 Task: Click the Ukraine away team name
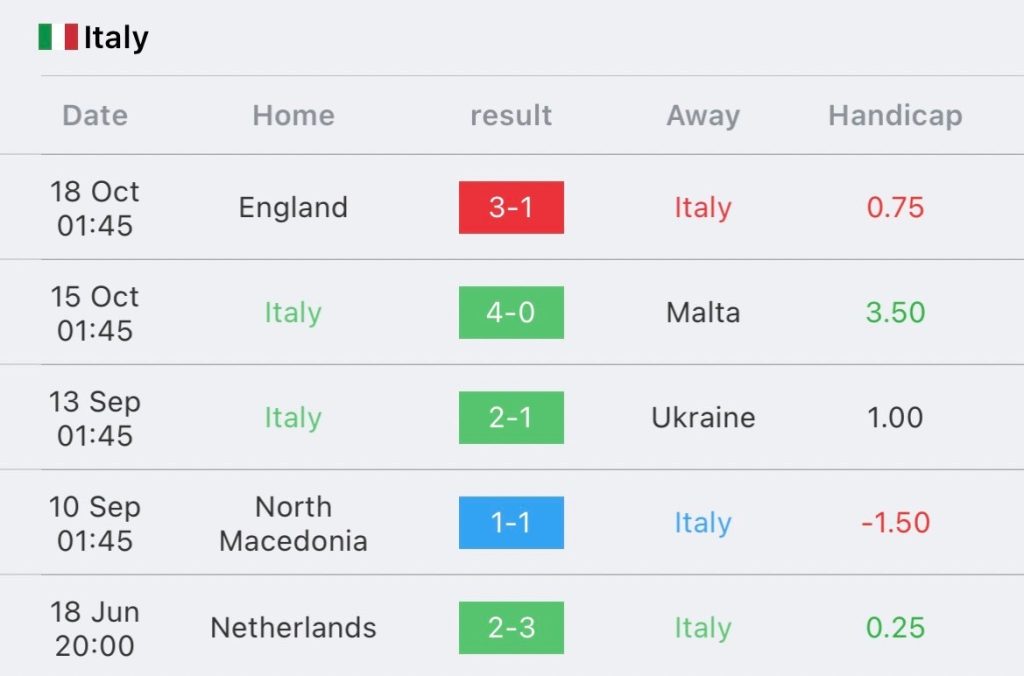(x=703, y=417)
